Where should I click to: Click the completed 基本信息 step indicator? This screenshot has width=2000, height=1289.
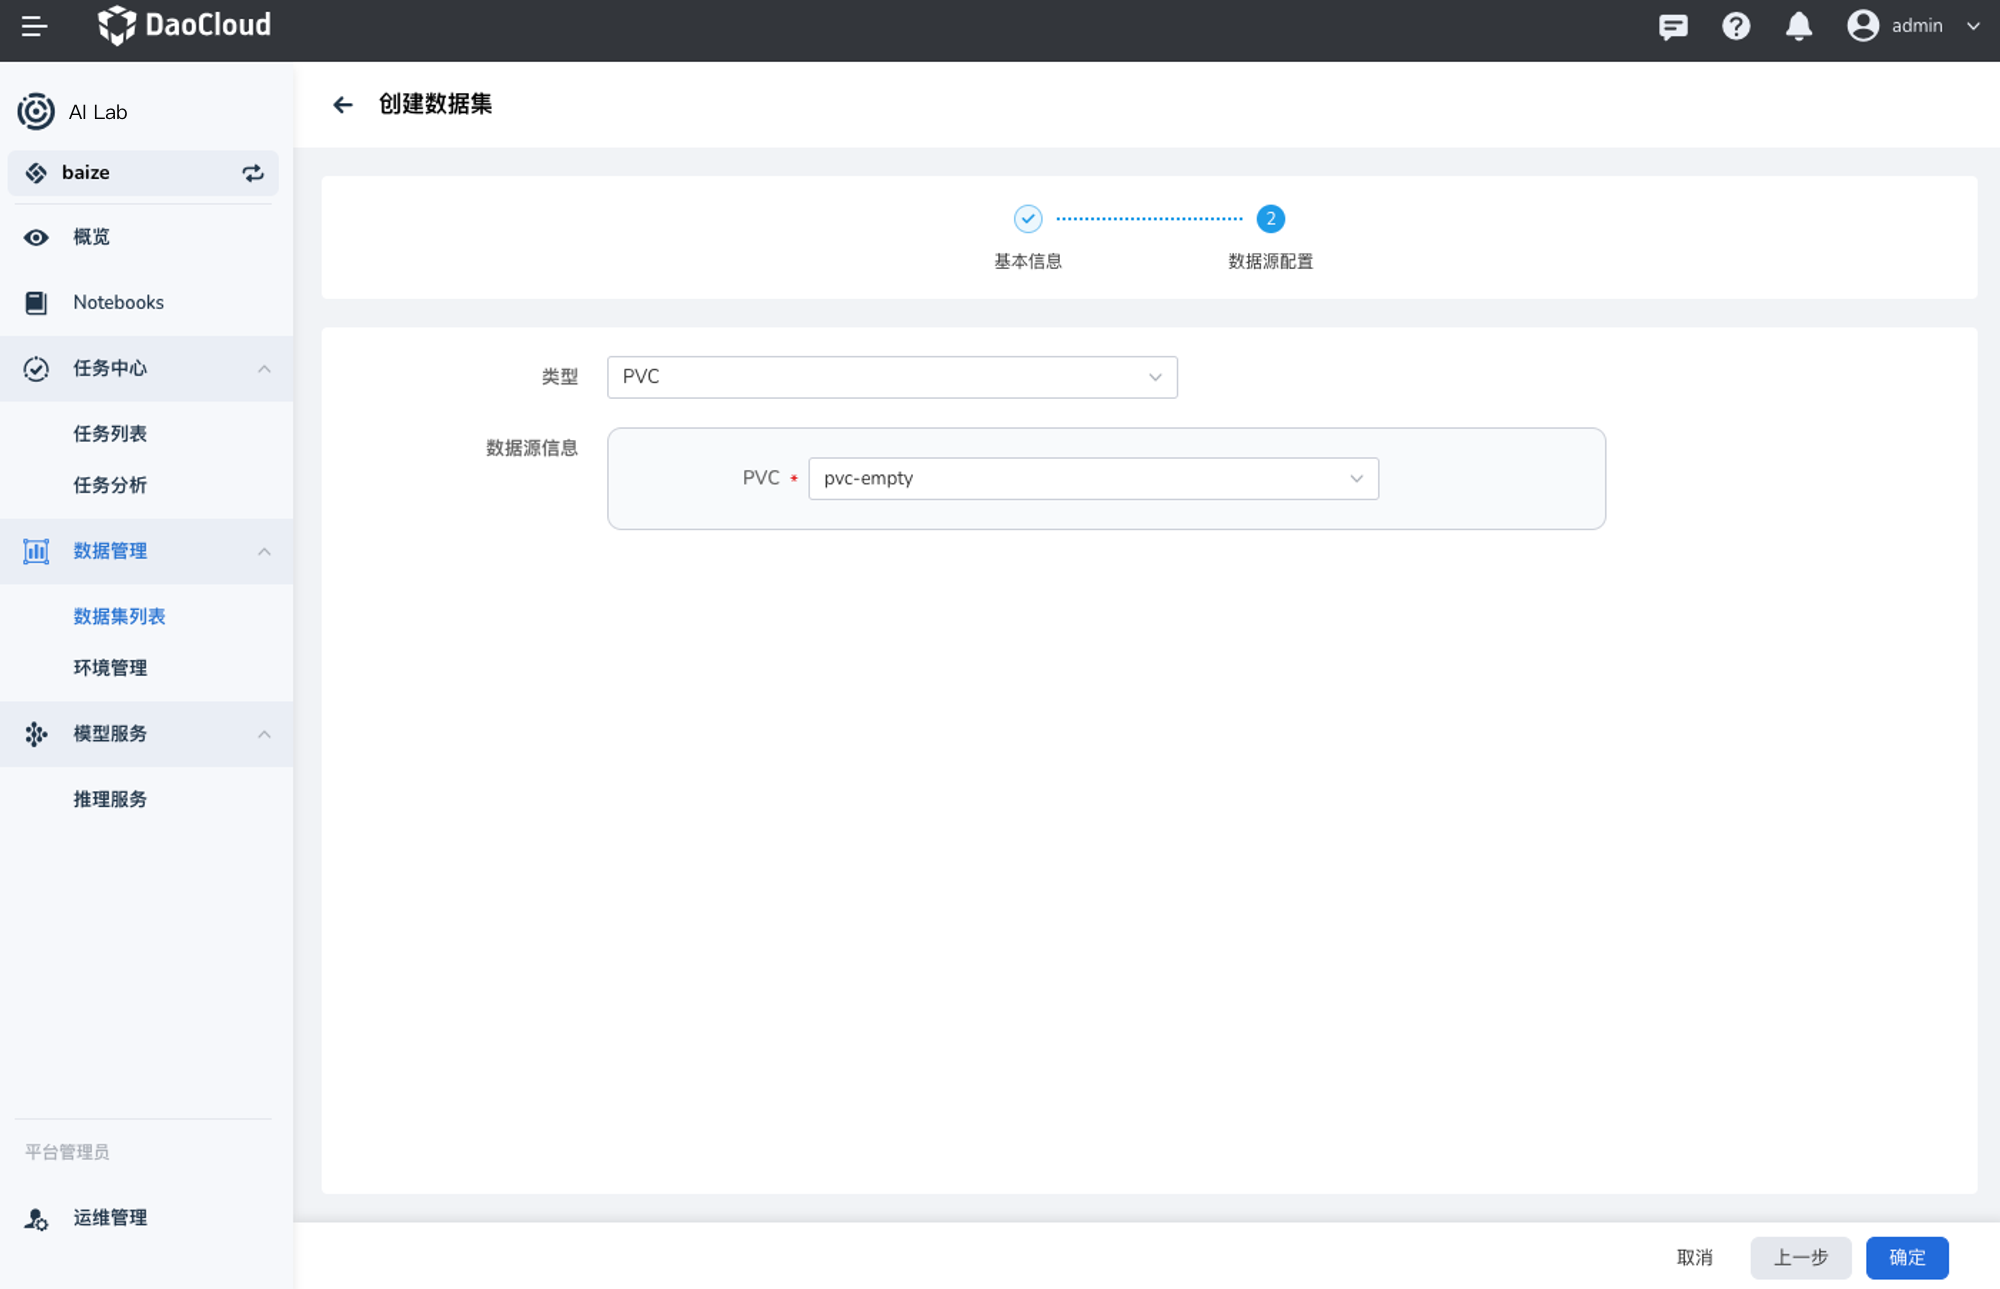[1027, 219]
